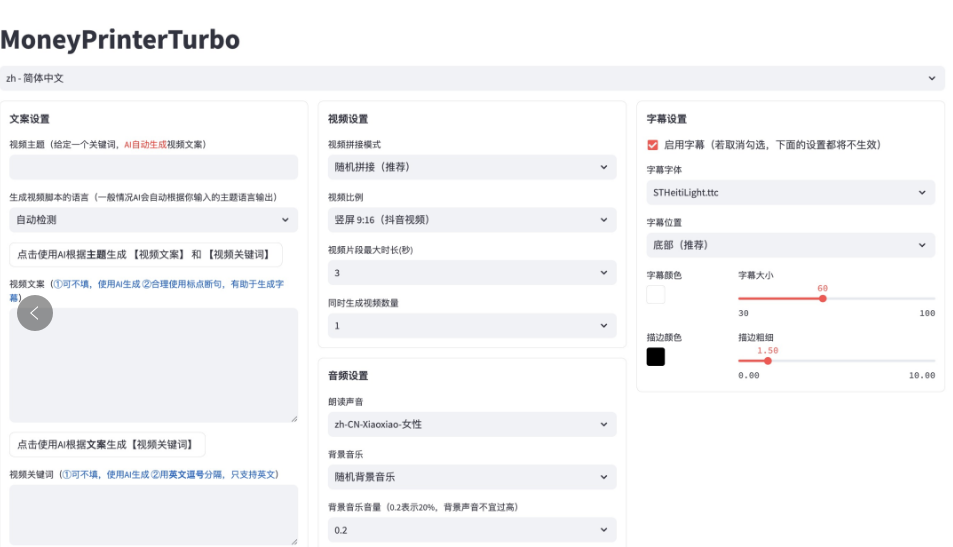Click the round back arrow icon

[35, 313]
